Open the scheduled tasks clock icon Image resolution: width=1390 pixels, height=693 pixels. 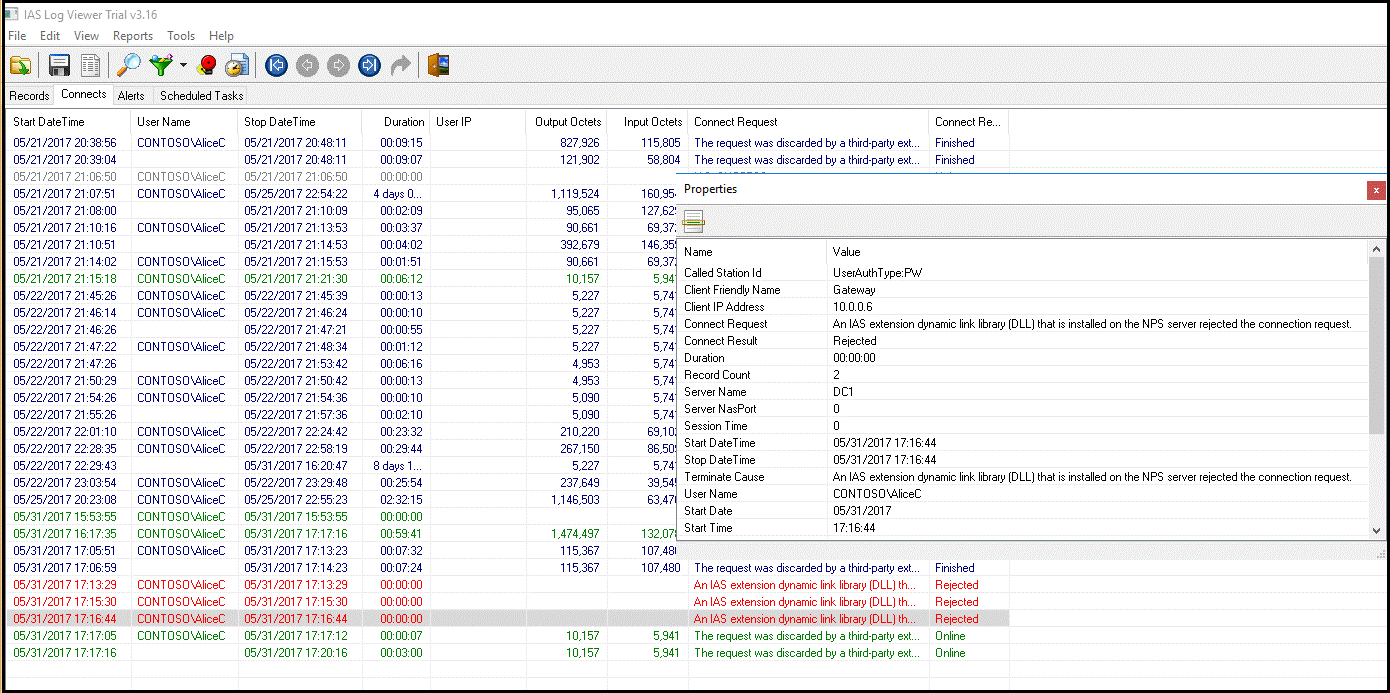coord(236,64)
